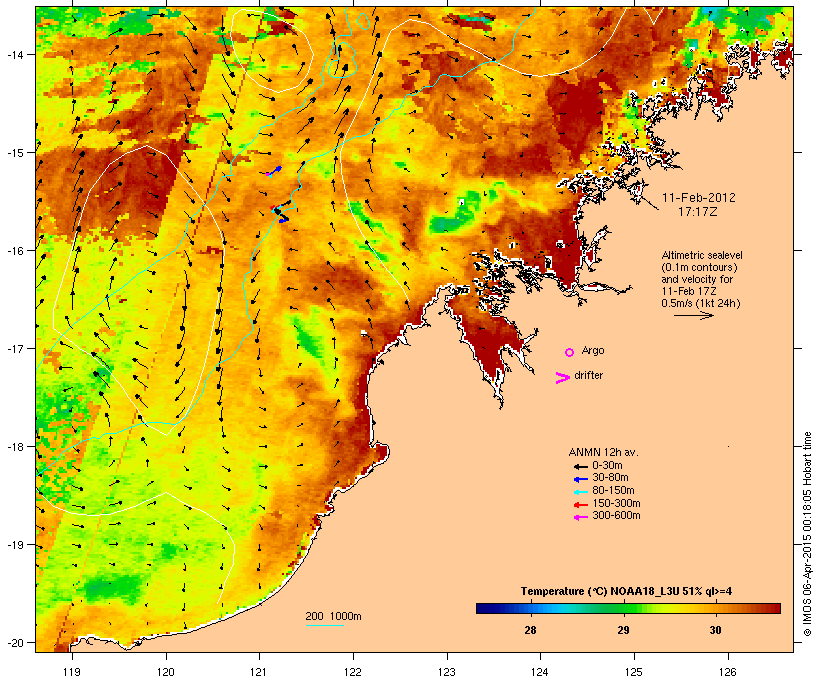
Task: Click the latitude label -14
Action: pyautogui.click(x=14, y=54)
